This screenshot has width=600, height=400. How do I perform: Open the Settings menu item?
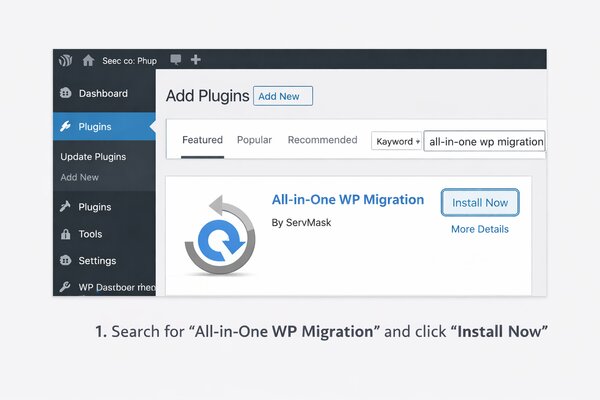tap(104, 261)
